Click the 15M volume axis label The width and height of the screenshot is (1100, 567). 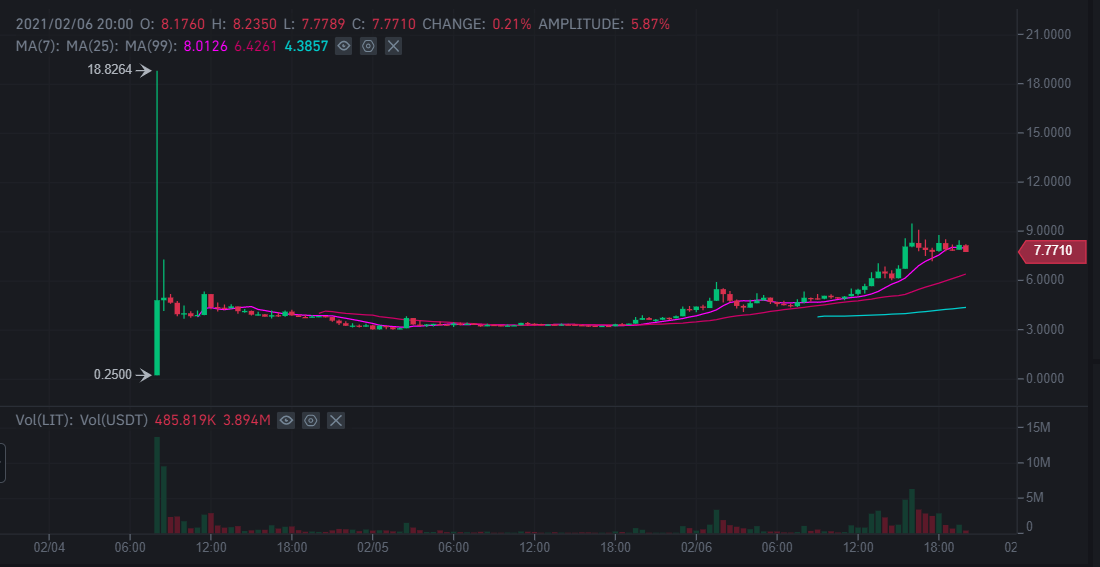(x=1038, y=427)
